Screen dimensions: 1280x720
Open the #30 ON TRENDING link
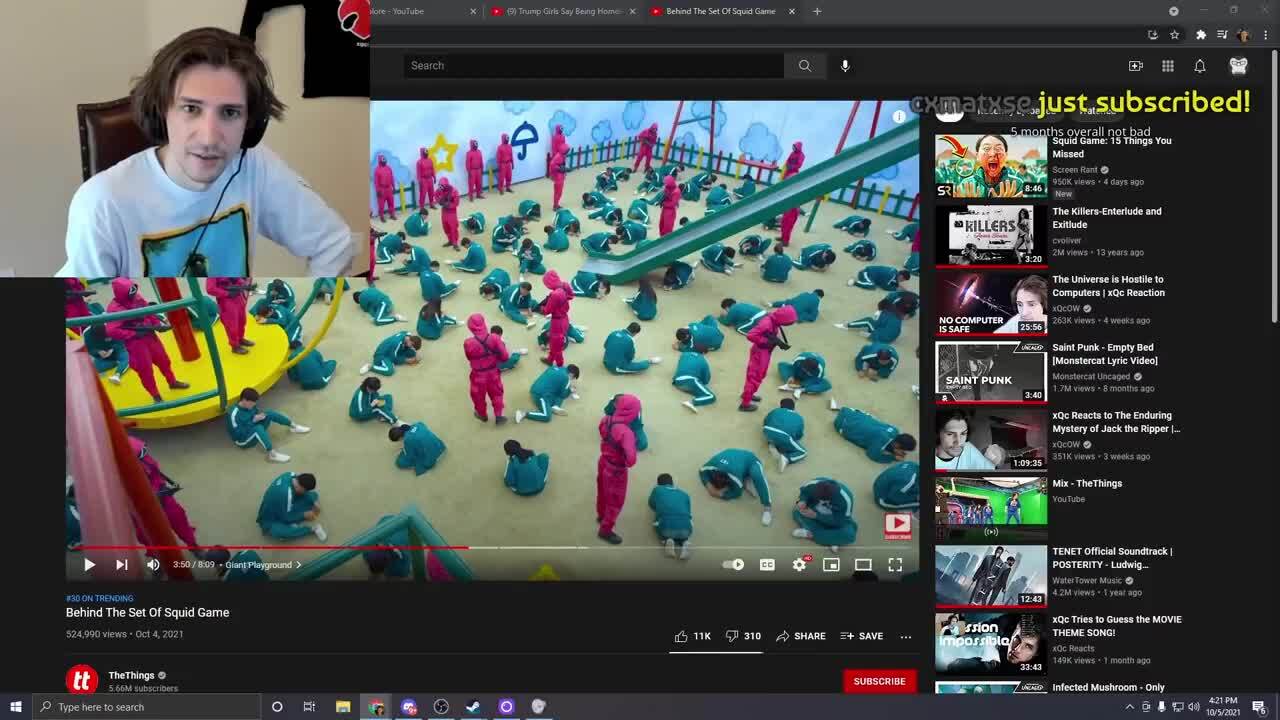[99, 598]
